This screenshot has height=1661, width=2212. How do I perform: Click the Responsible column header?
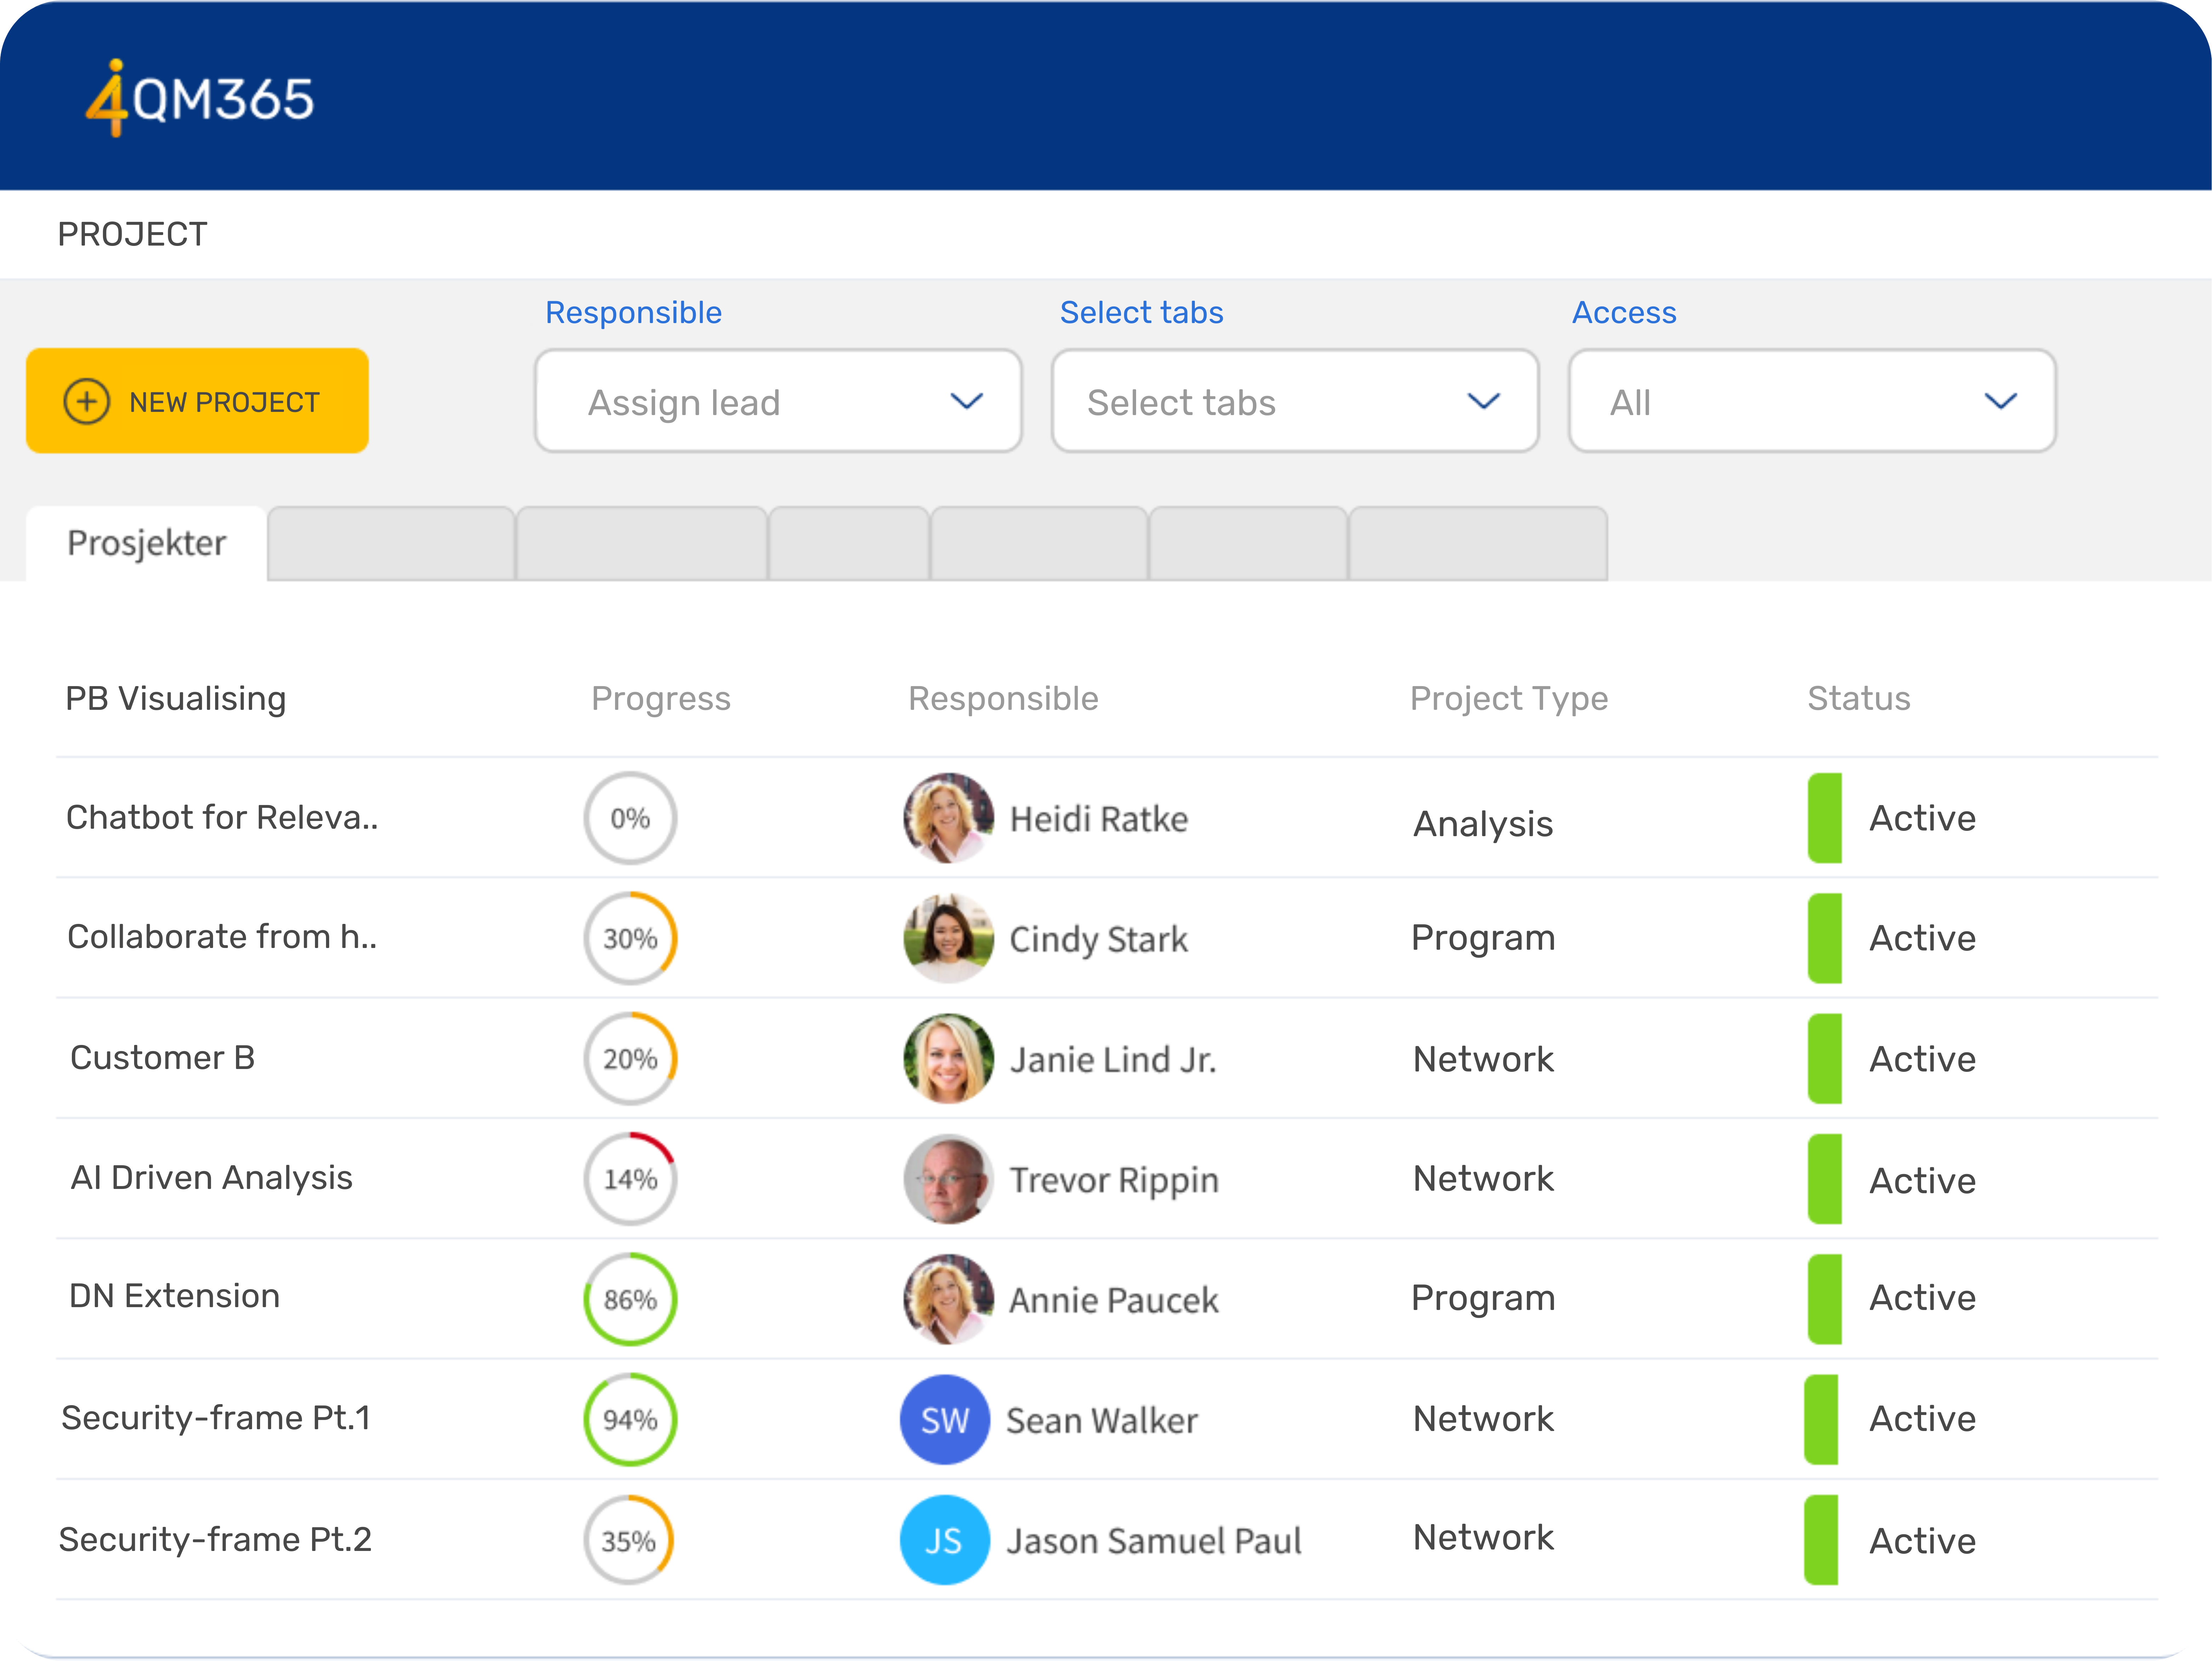(1003, 699)
